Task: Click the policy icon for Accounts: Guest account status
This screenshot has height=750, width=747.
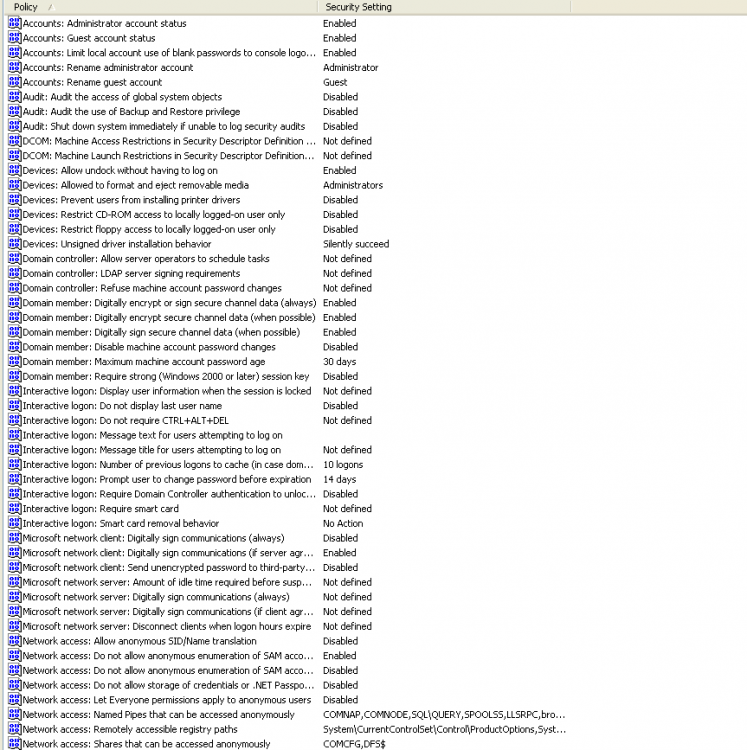Action: click(15, 38)
